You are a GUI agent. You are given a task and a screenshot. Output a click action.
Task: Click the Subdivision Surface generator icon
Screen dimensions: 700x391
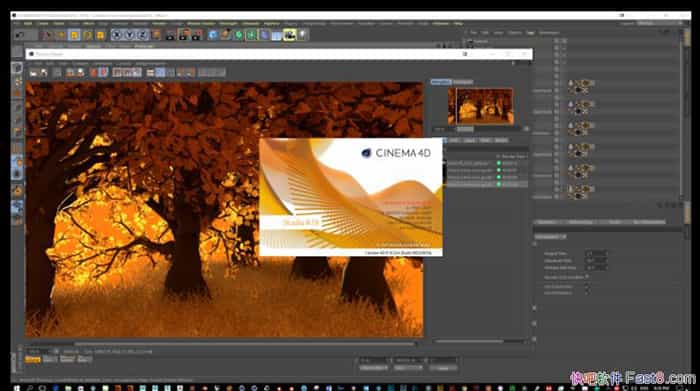pyautogui.click(x=238, y=35)
